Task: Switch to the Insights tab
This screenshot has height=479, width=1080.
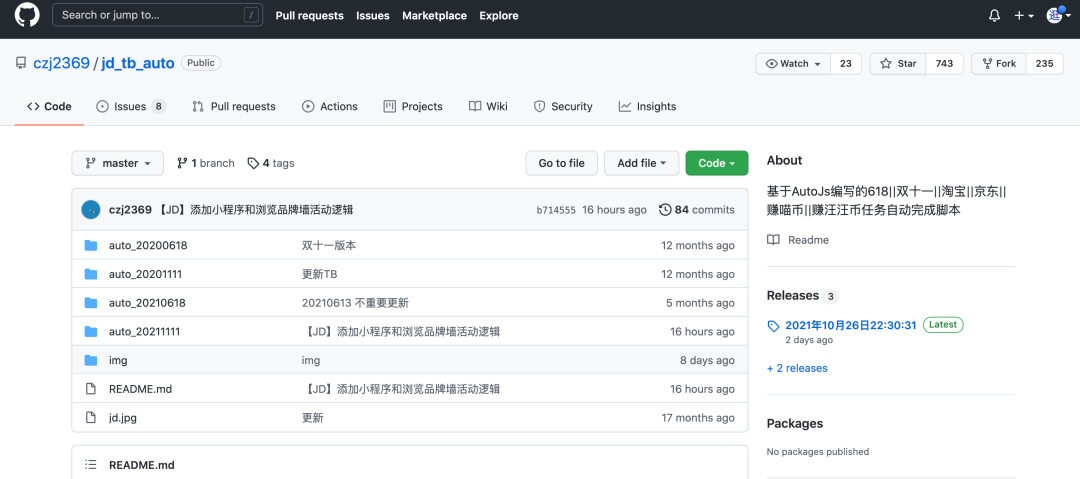Action: (647, 106)
